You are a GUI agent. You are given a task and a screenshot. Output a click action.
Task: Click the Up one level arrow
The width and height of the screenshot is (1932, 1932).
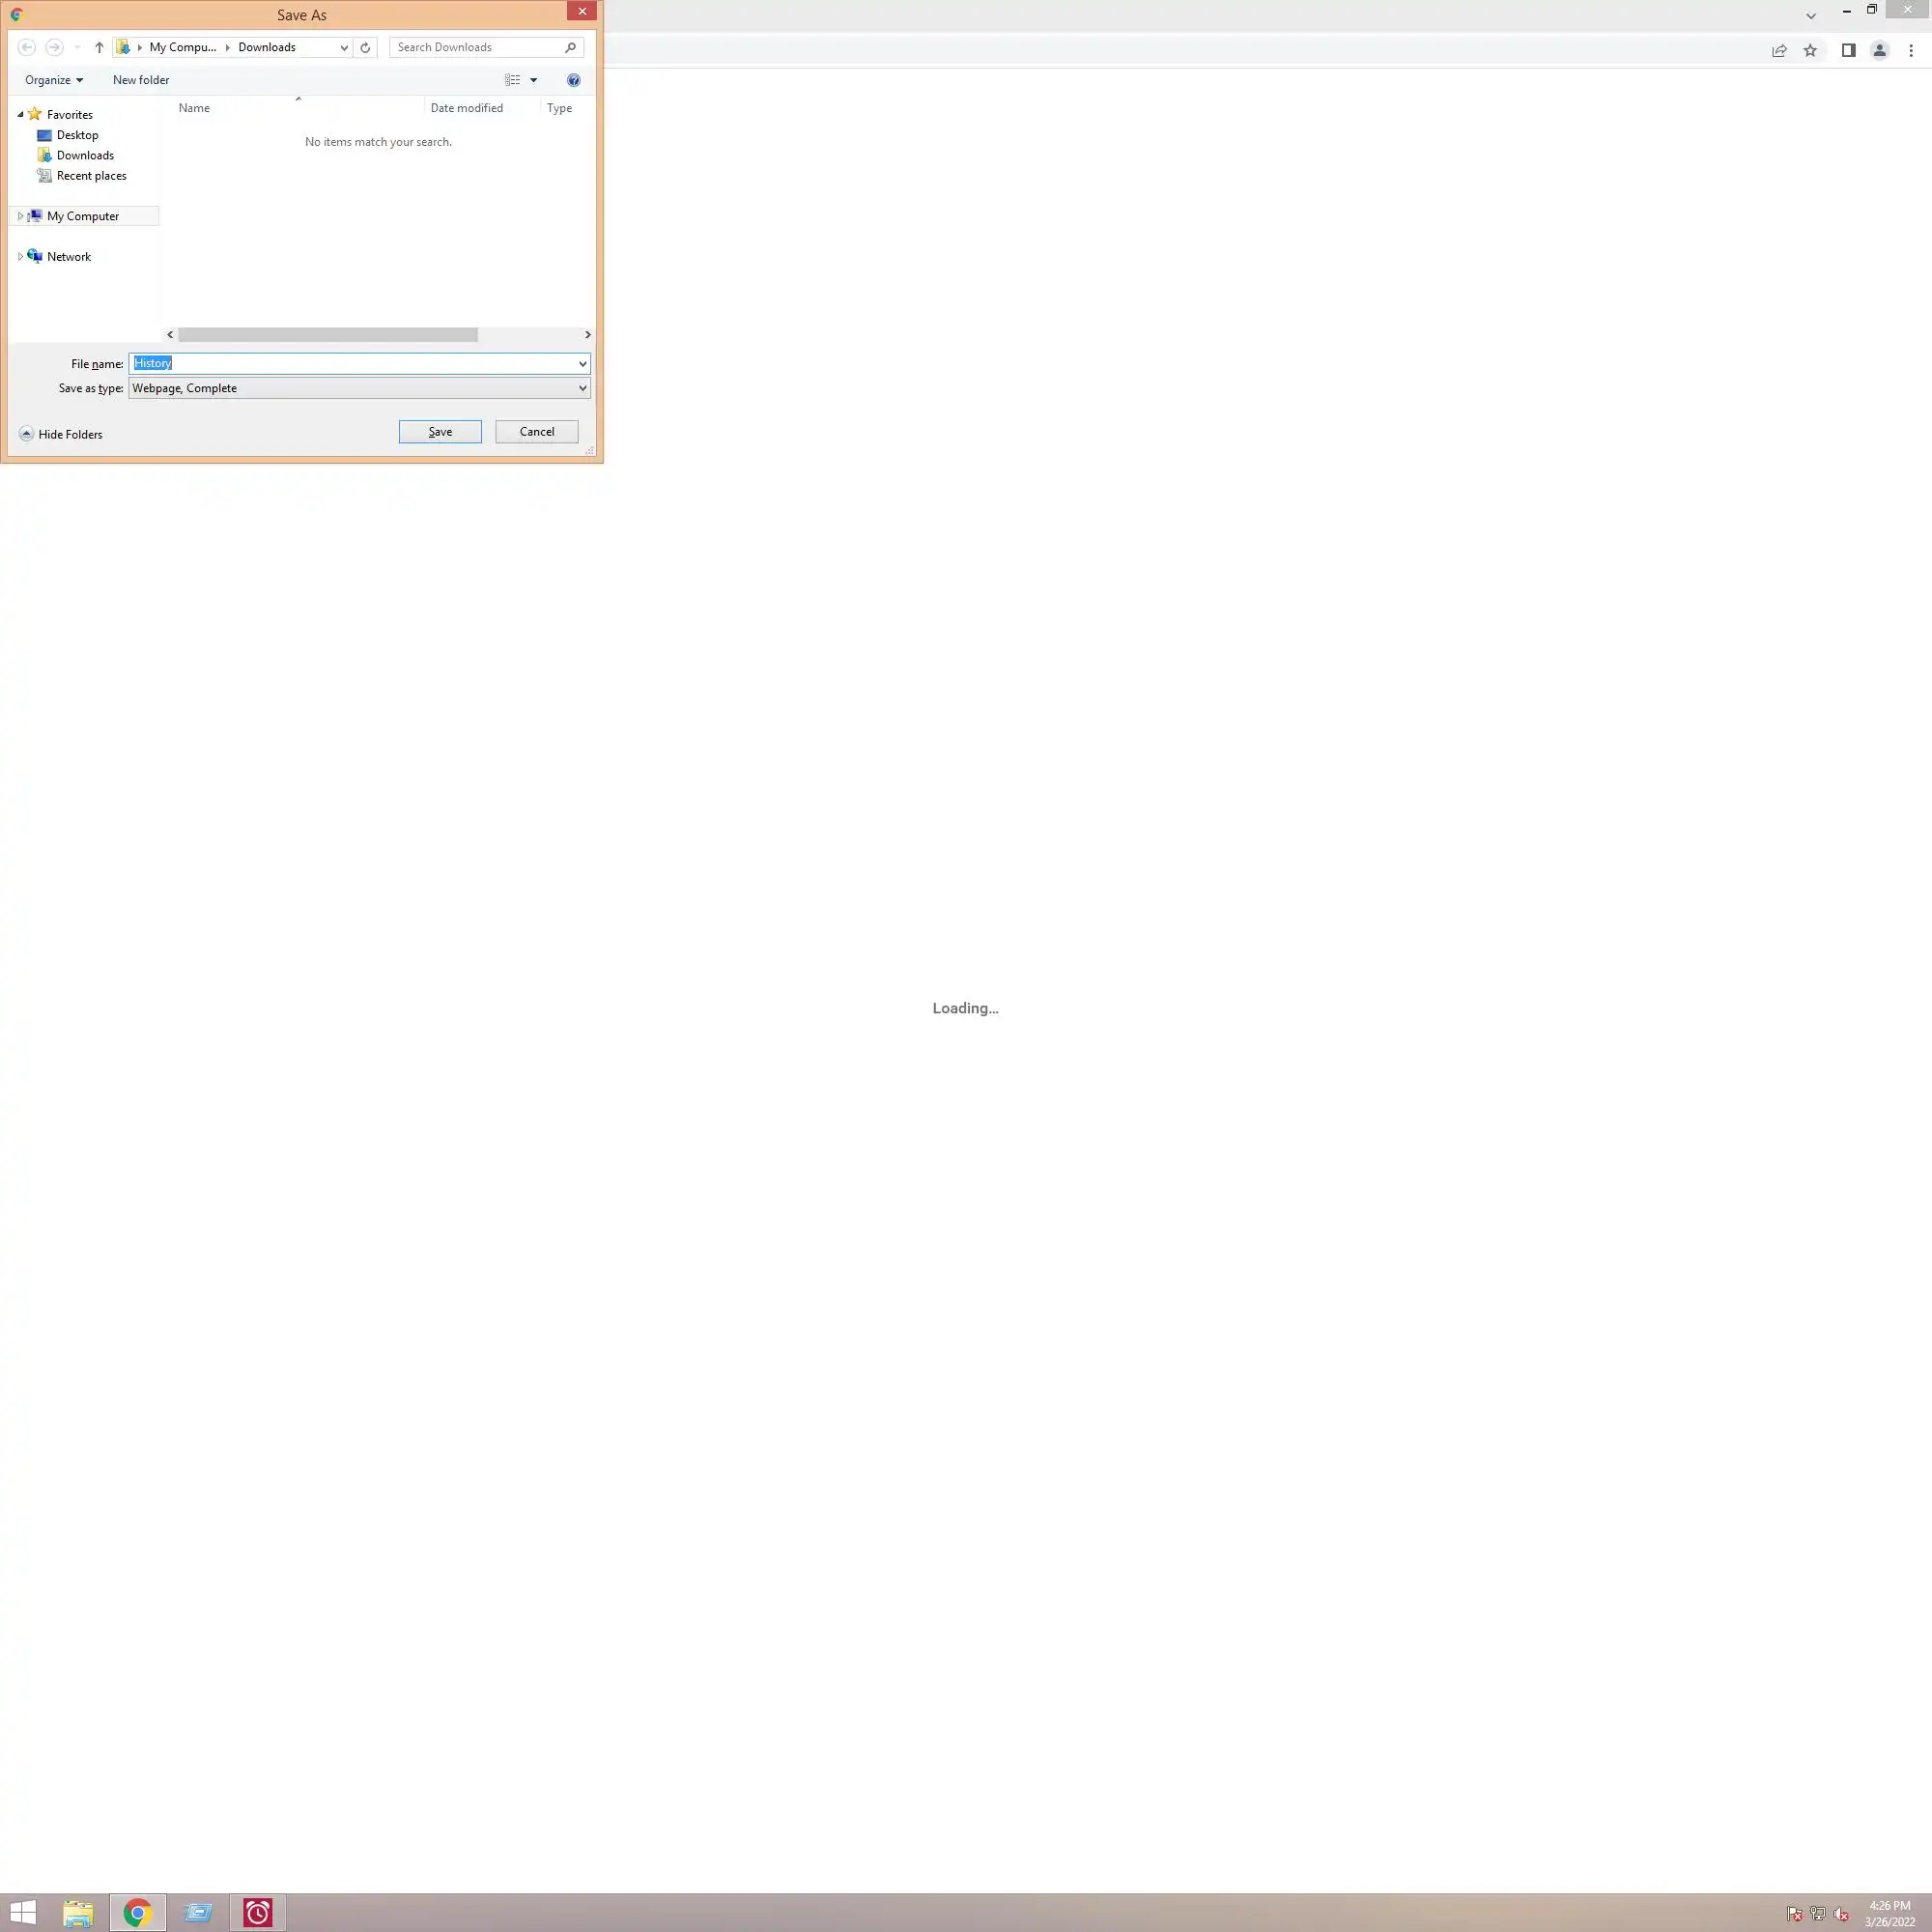coord(99,47)
